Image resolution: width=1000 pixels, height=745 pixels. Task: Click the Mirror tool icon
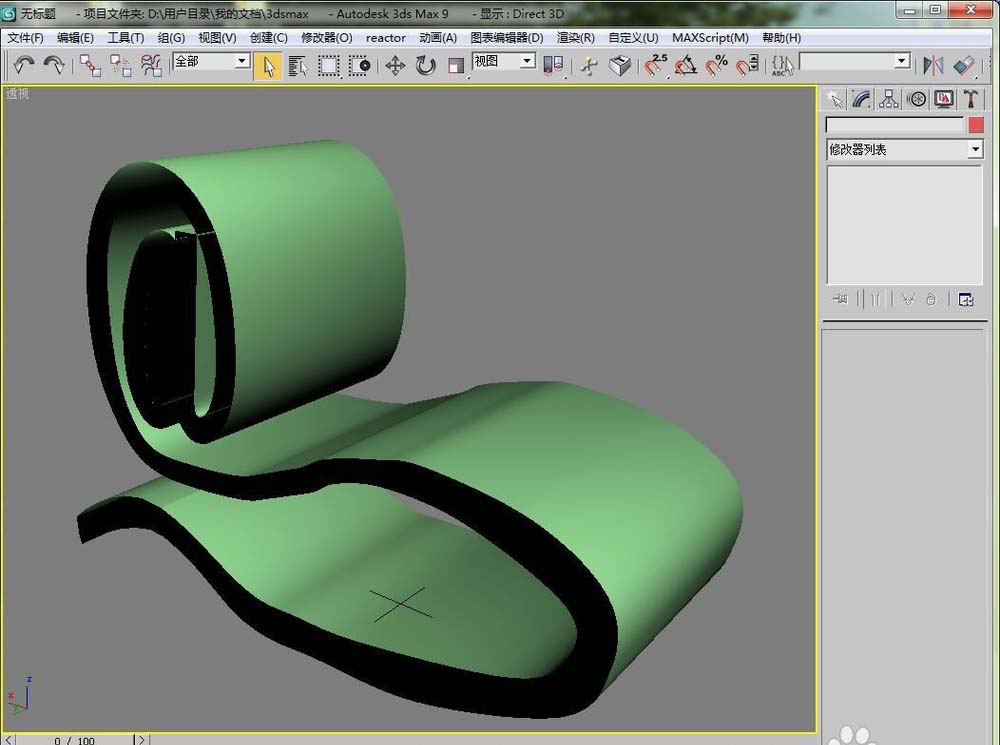pyautogui.click(x=933, y=65)
